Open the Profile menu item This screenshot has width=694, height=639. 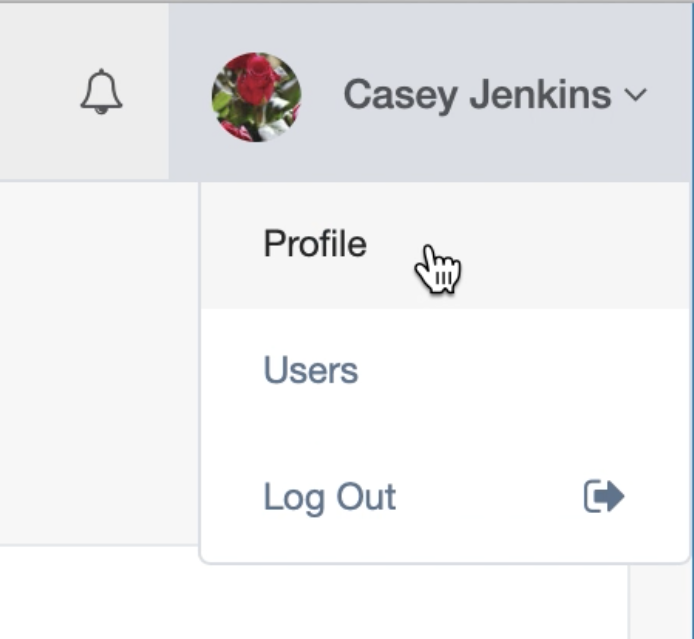315,244
